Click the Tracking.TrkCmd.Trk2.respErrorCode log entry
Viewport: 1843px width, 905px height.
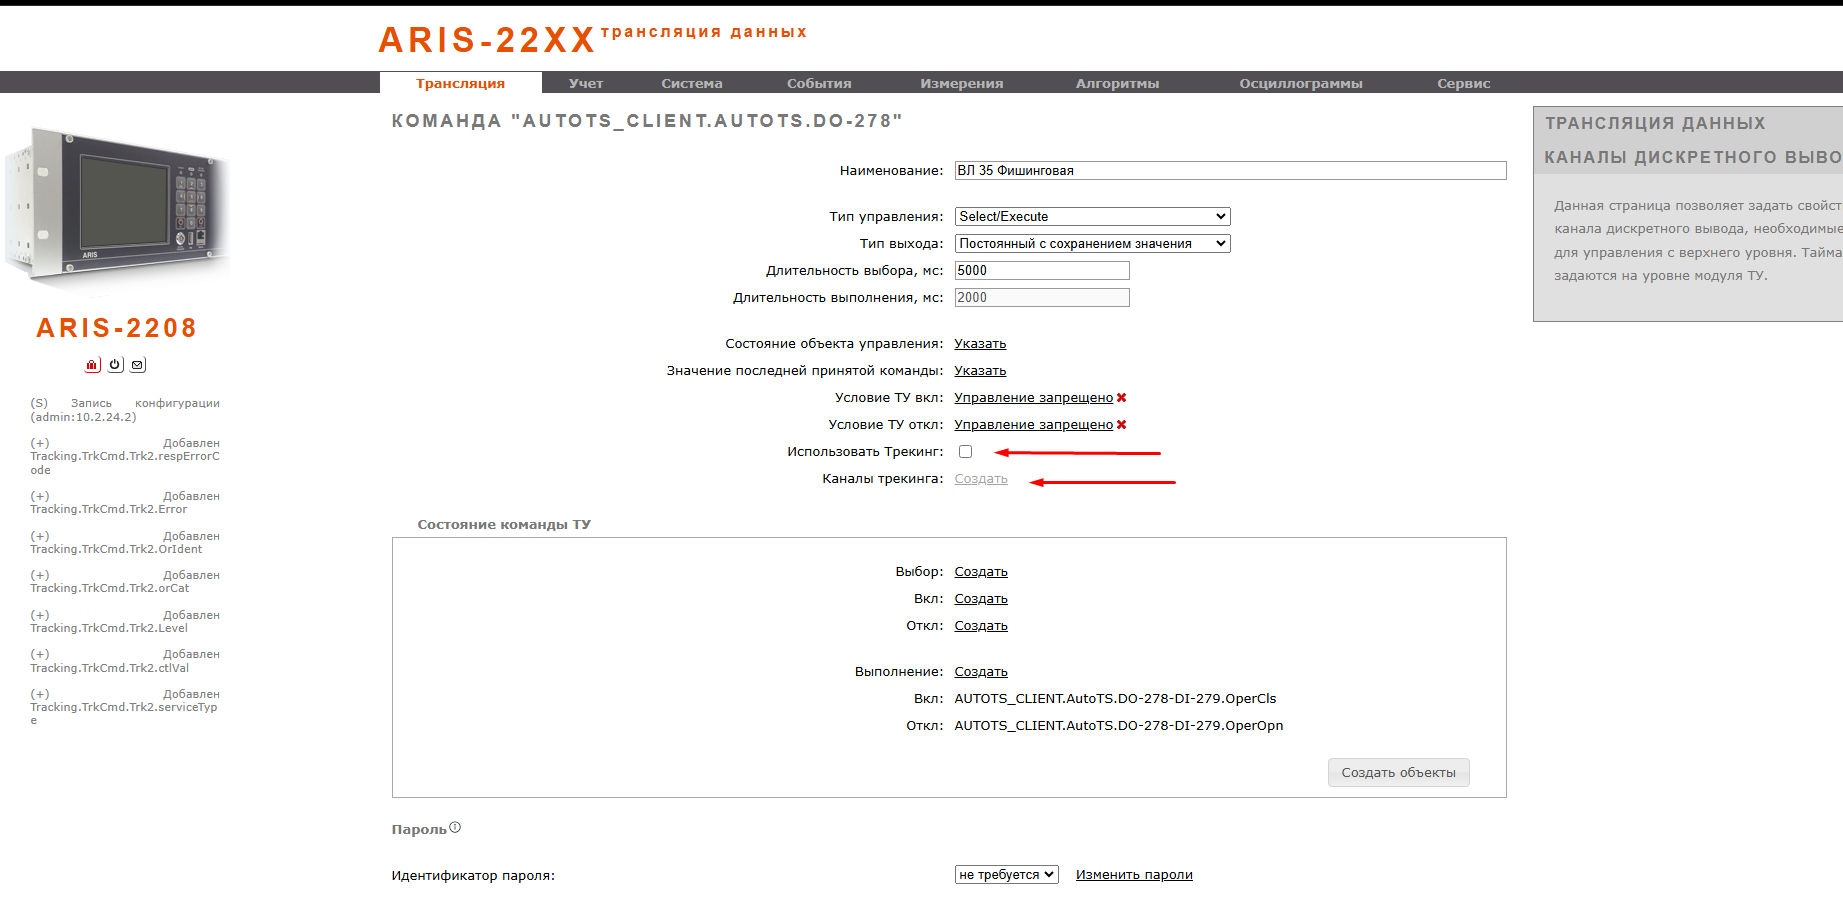[x=125, y=456]
